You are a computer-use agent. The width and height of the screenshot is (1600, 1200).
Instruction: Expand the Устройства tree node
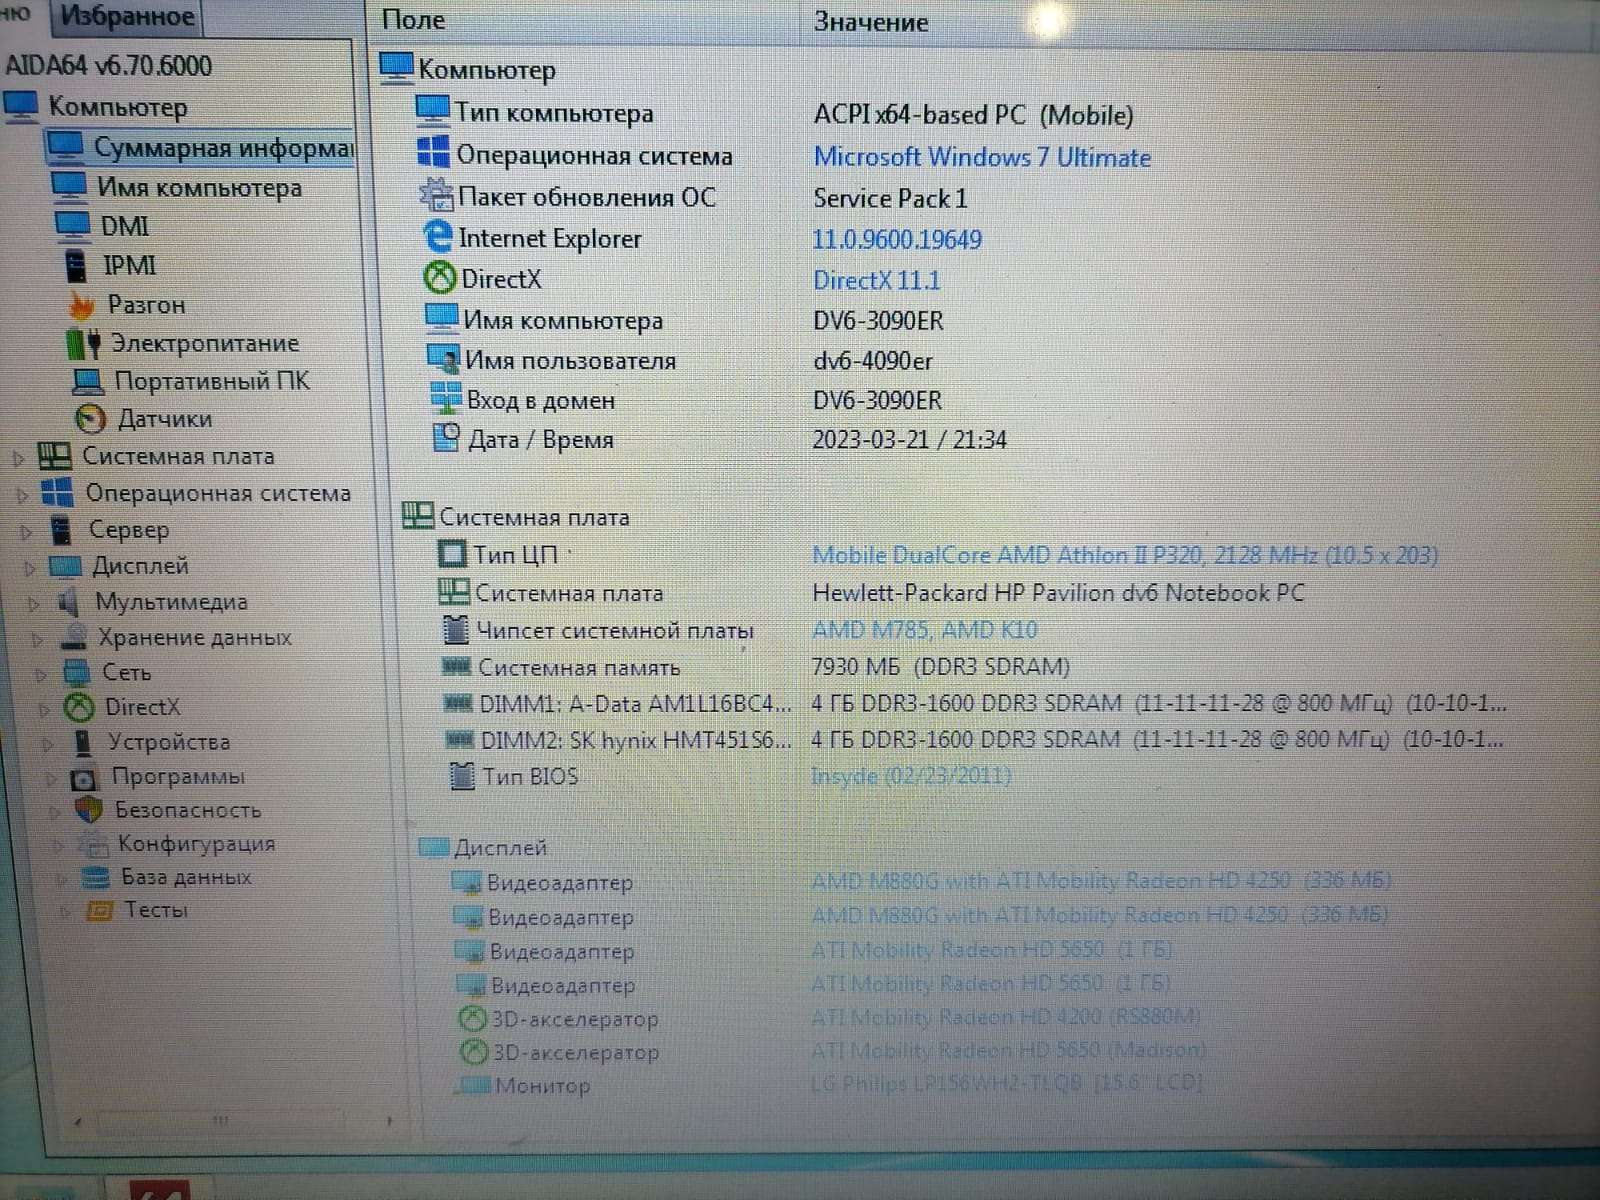click(x=48, y=744)
